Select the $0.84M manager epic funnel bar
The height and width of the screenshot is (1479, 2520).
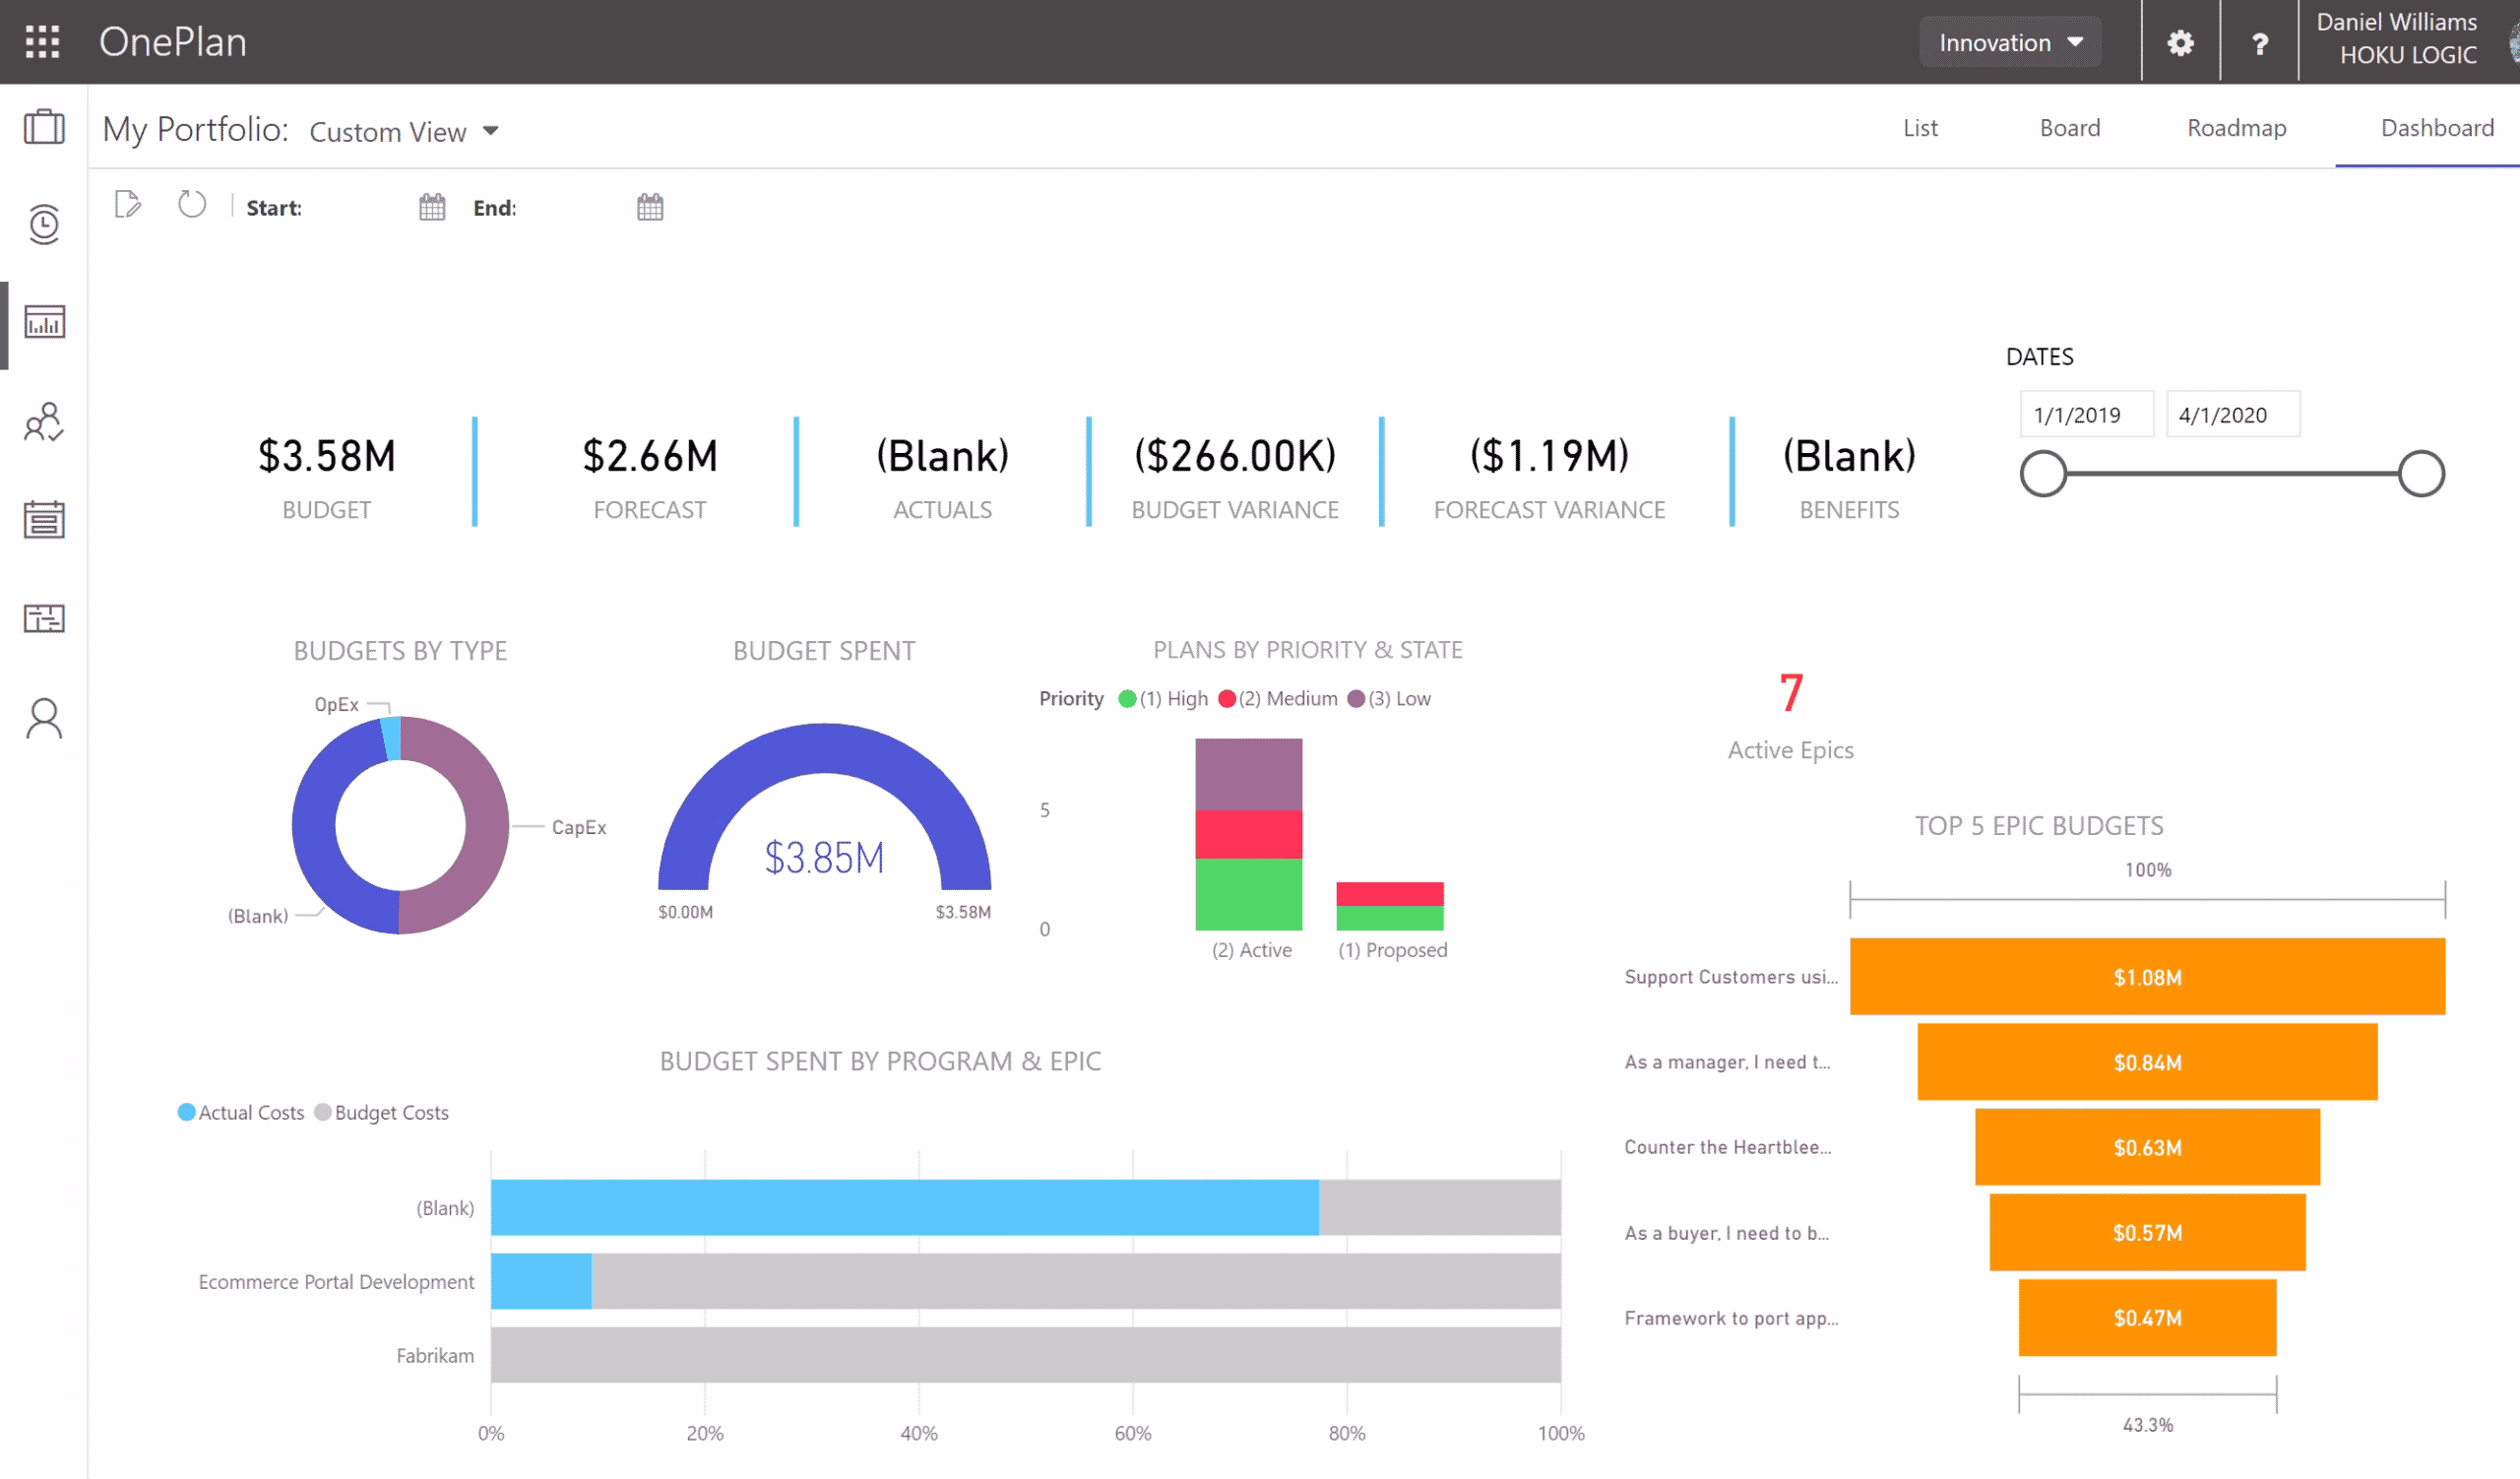[x=2147, y=1062]
